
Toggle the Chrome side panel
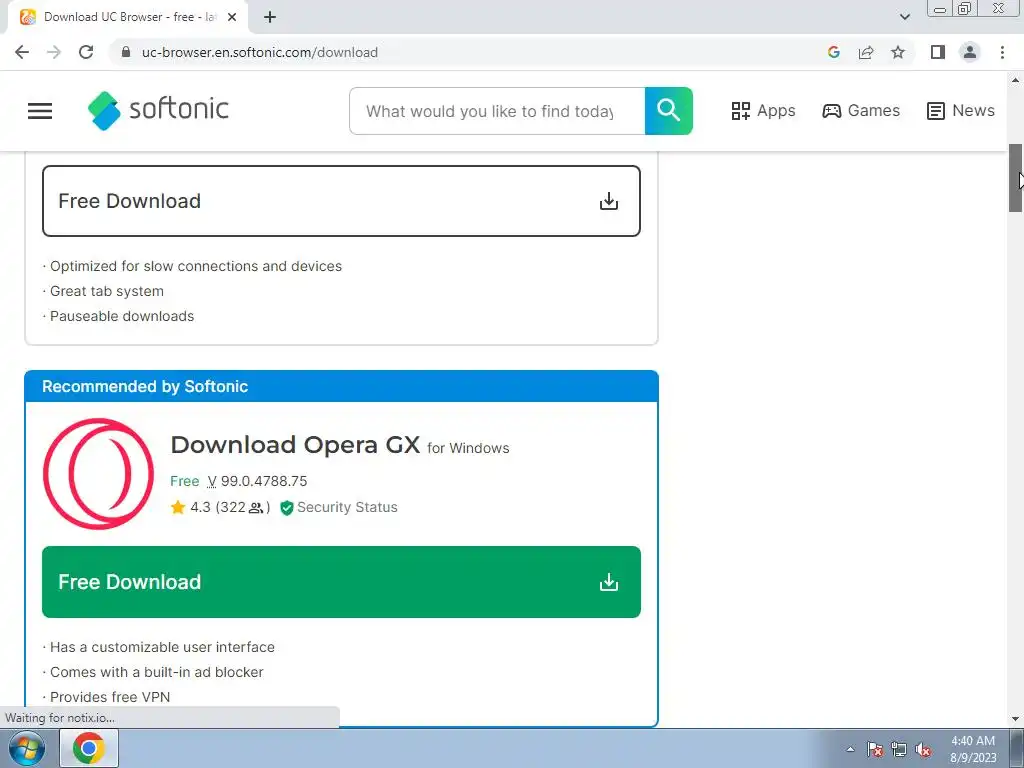938,52
